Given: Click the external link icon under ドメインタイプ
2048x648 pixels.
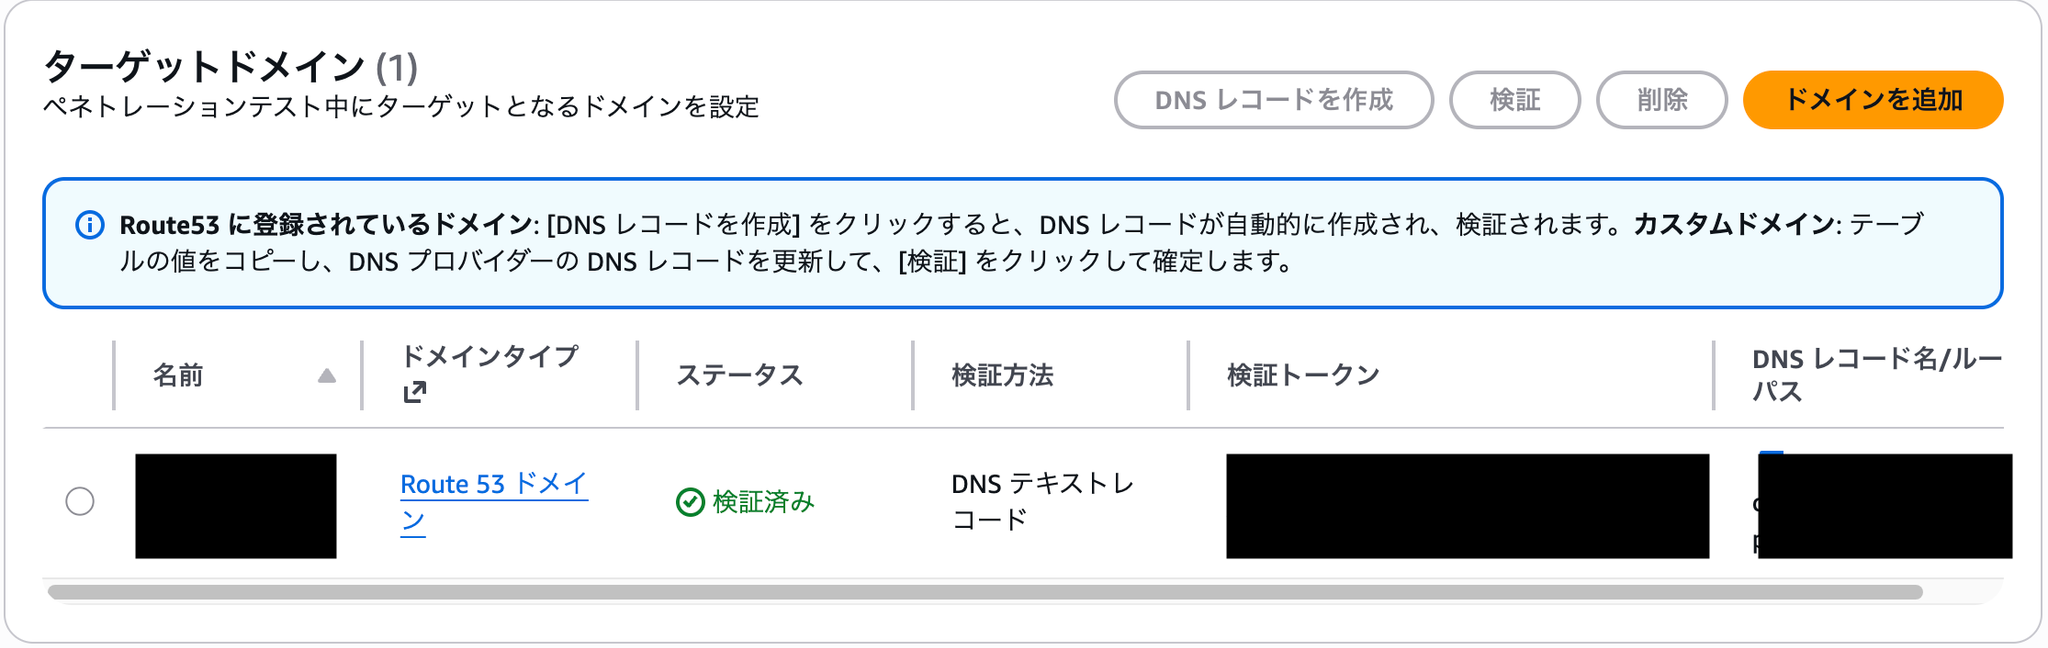Looking at the screenshot, I should point(414,392).
